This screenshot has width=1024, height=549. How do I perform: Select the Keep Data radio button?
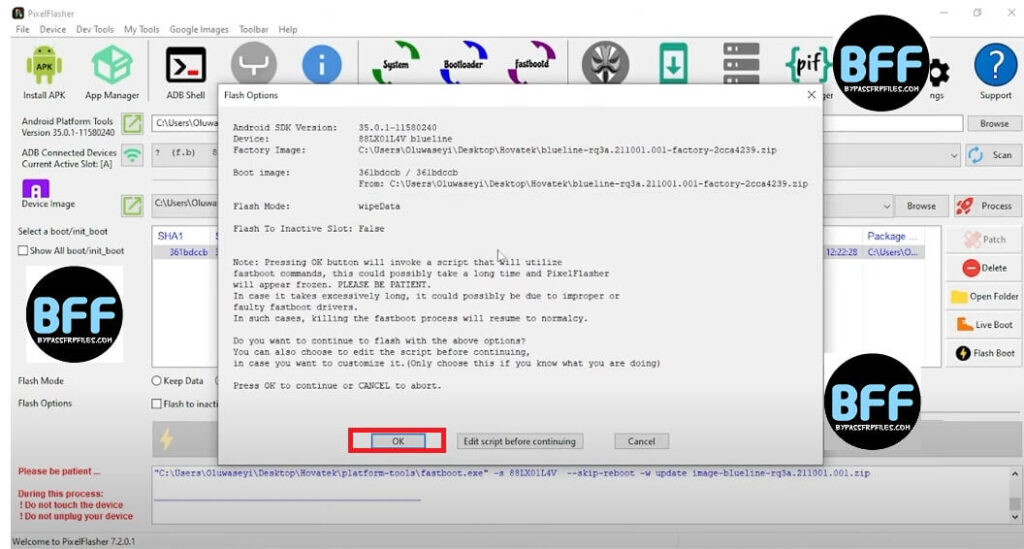coord(157,381)
